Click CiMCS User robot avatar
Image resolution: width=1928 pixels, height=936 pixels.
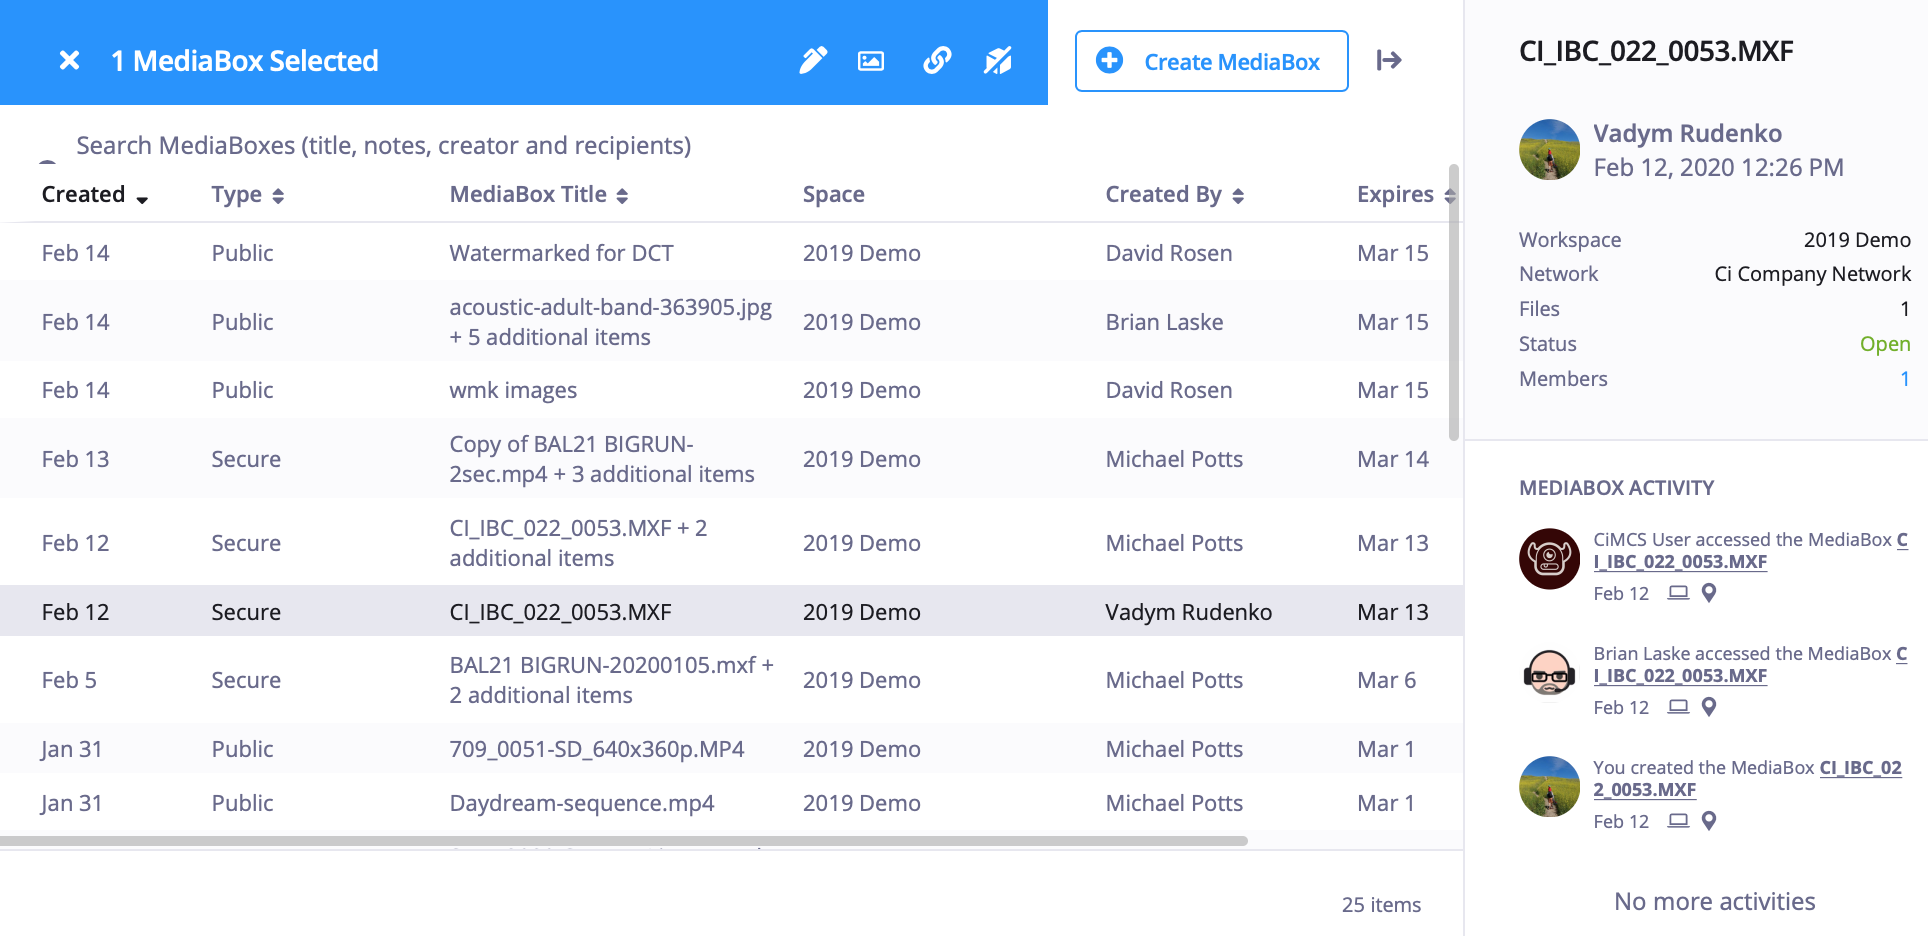[1549, 559]
